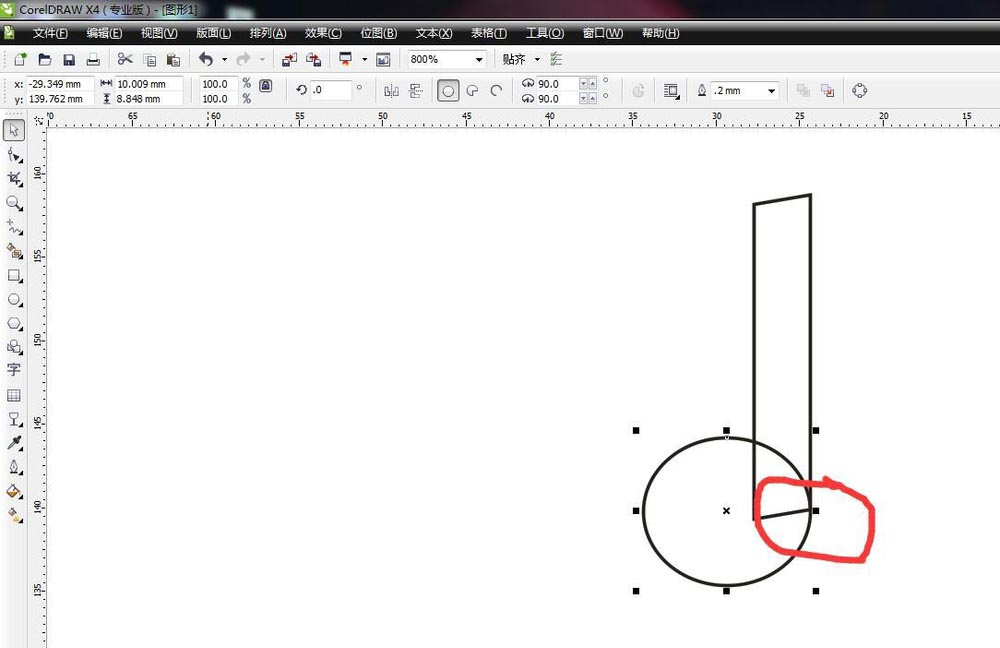This screenshot has width=1000, height=648.
Task: Choose the Table tool
Action: 14,395
